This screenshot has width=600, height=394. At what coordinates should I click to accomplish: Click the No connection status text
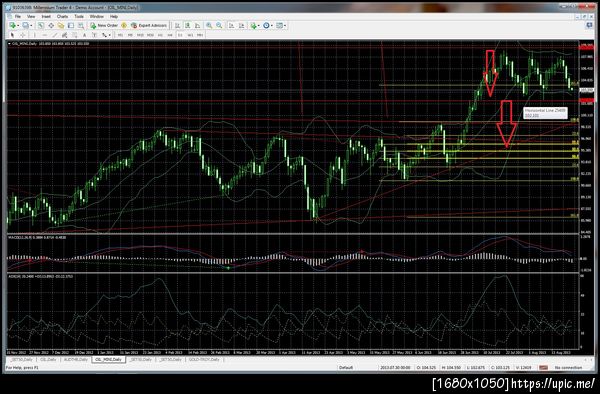tap(568, 368)
